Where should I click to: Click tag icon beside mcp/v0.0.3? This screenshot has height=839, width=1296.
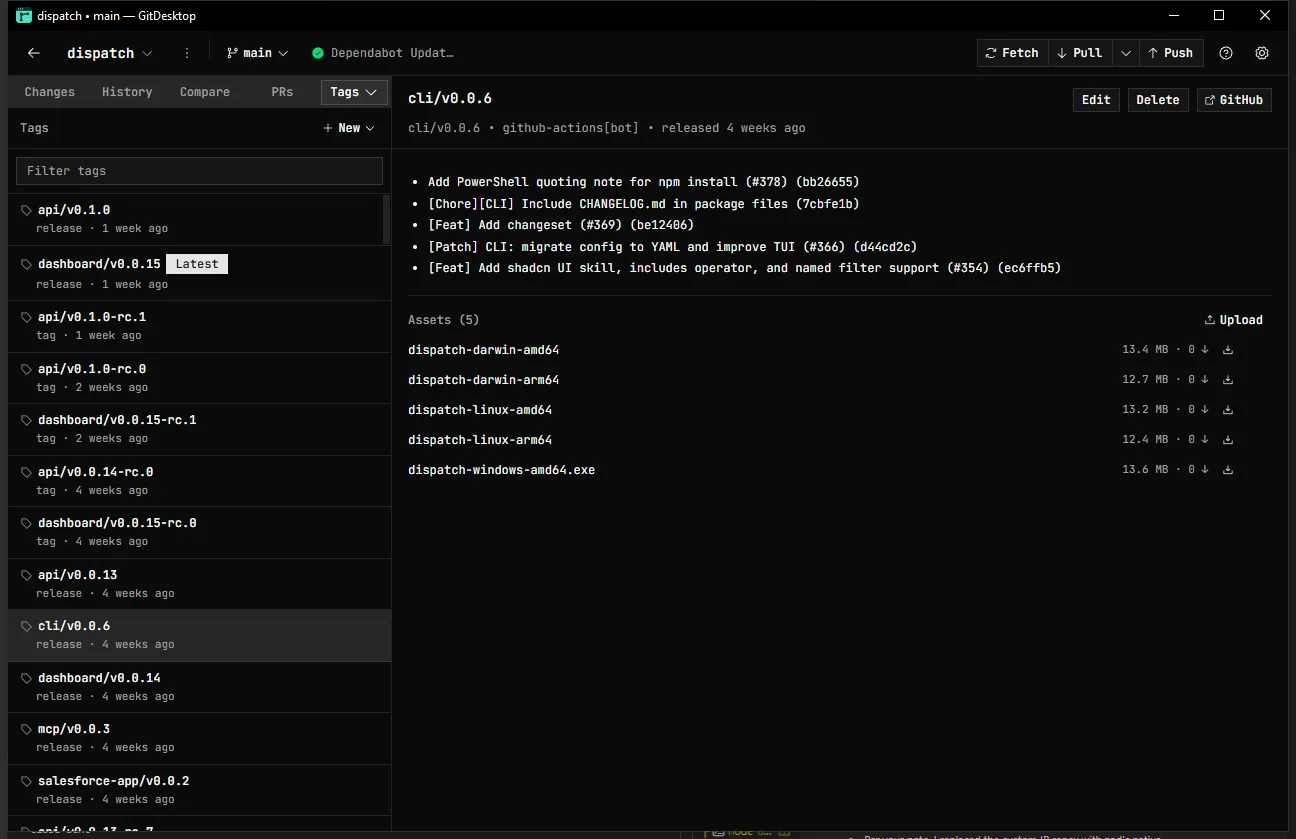[x=27, y=729]
